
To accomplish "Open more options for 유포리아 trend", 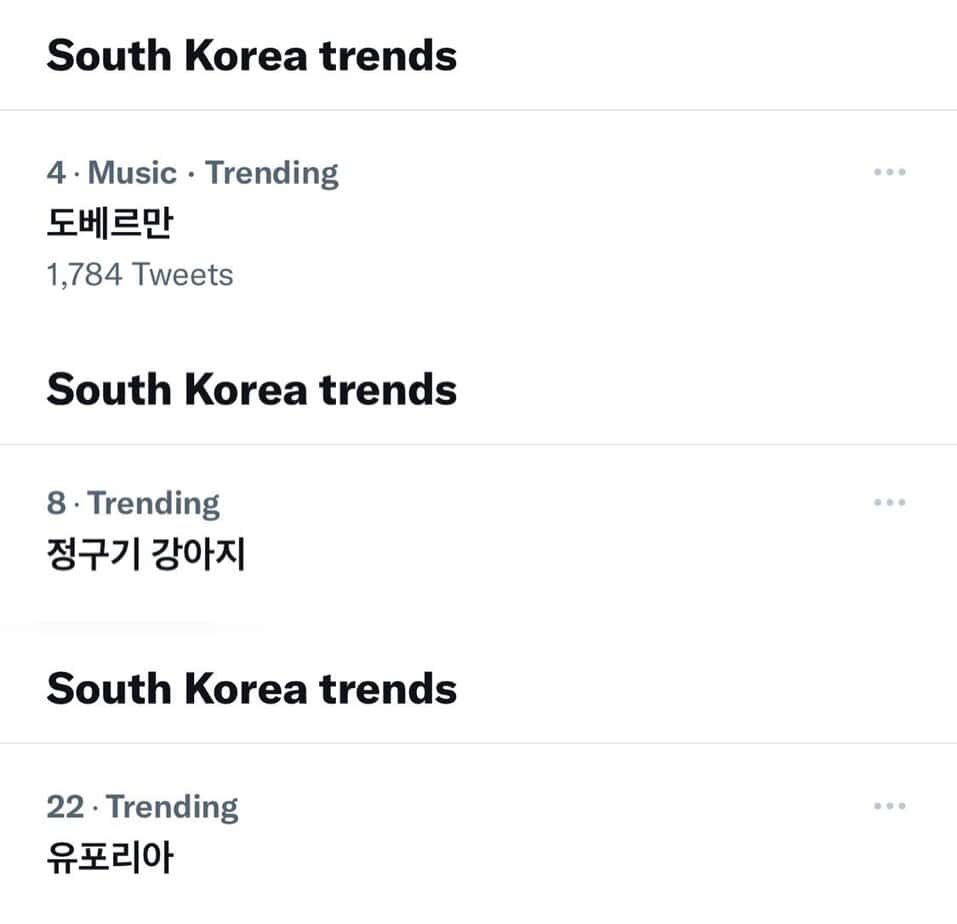I will (889, 806).
